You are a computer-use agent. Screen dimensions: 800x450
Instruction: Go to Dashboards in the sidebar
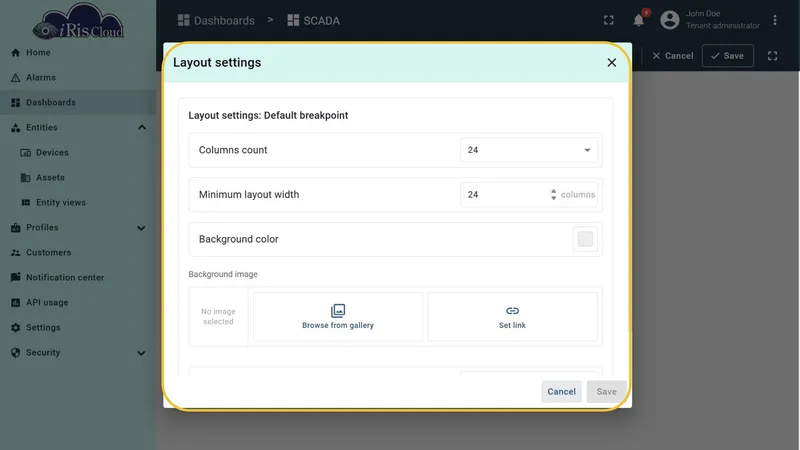[78, 103]
